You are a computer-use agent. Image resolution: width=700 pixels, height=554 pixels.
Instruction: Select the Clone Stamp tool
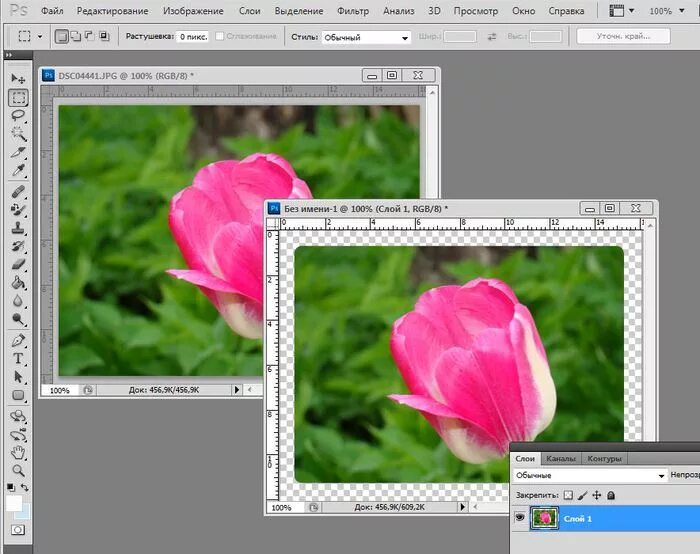point(18,228)
